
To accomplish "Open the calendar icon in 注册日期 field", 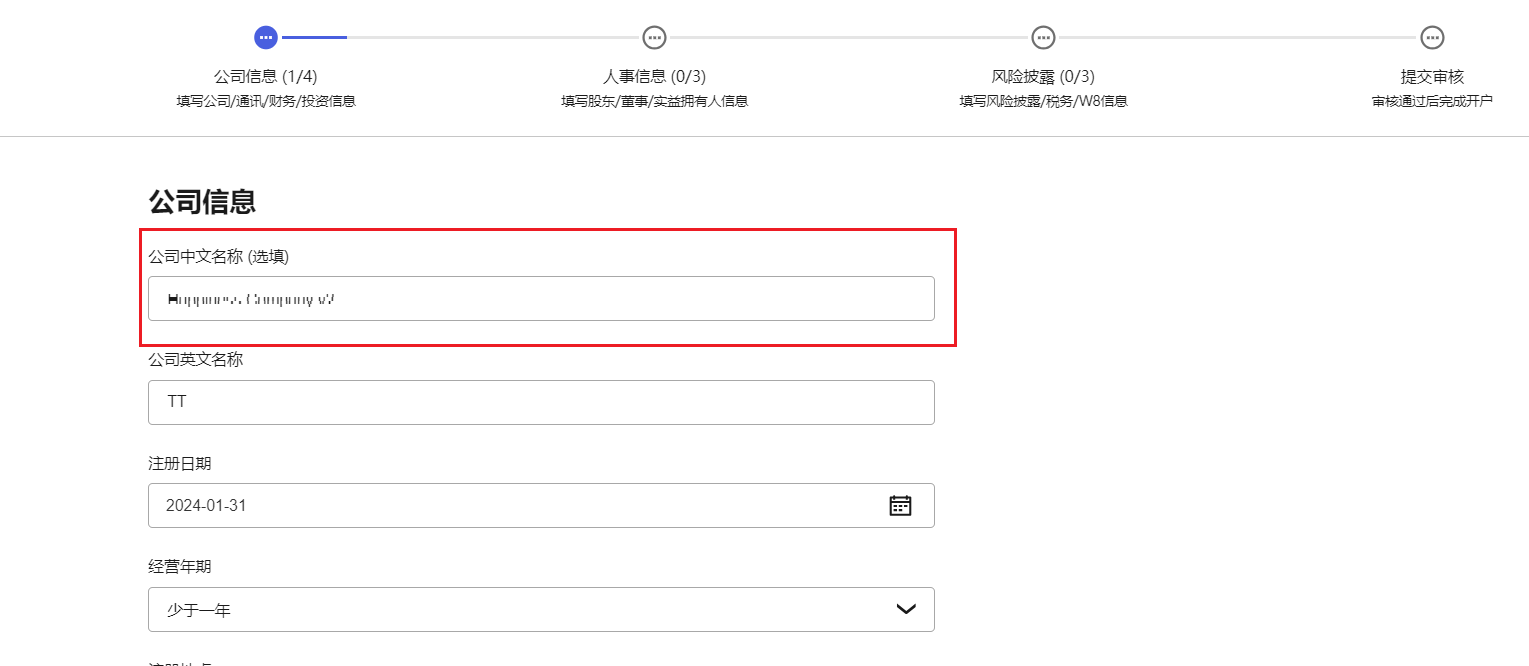I will [x=900, y=505].
